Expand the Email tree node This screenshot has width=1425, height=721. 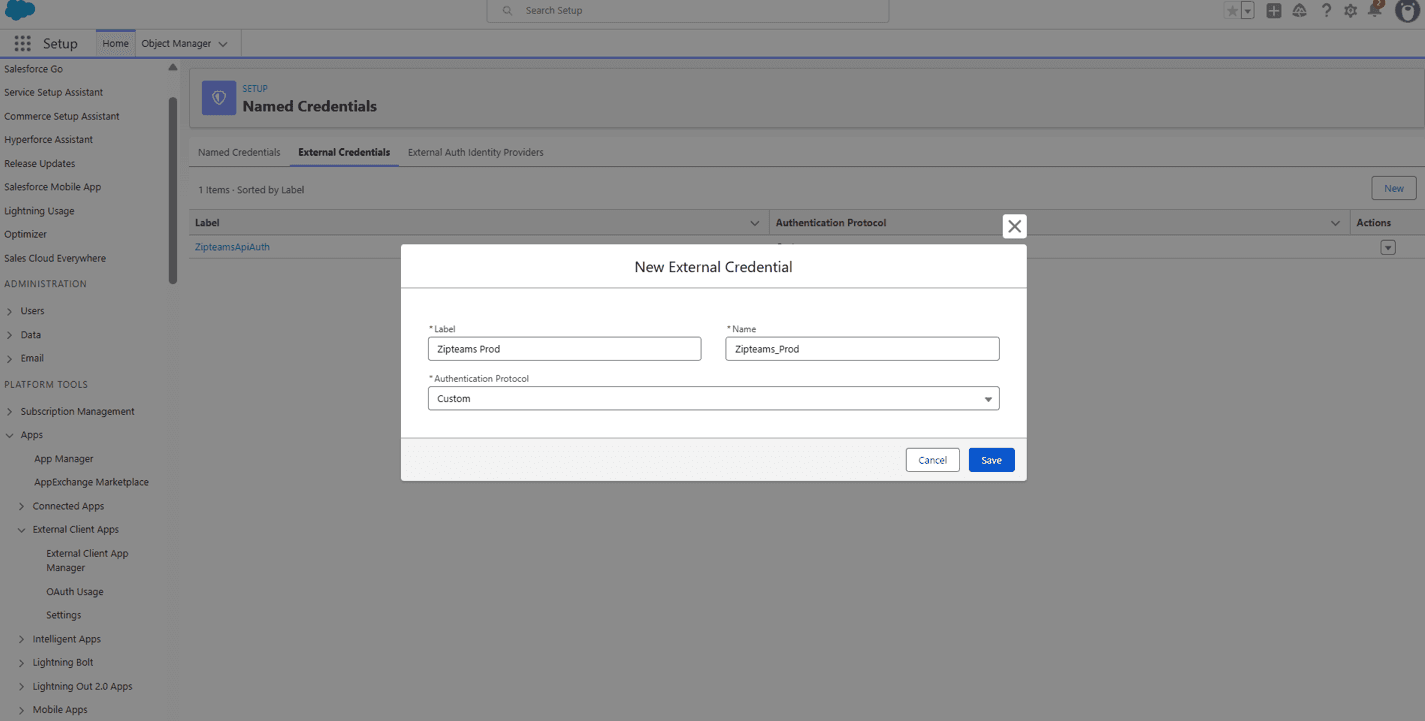tap(10, 358)
